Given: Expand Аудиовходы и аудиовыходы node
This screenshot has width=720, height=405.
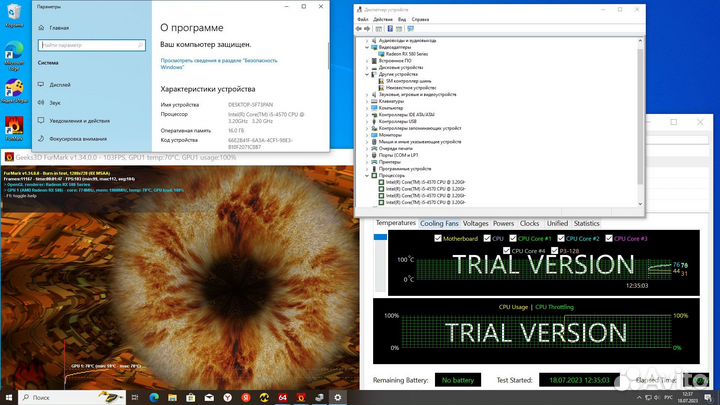Looking at the screenshot, I should tap(367, 40).
